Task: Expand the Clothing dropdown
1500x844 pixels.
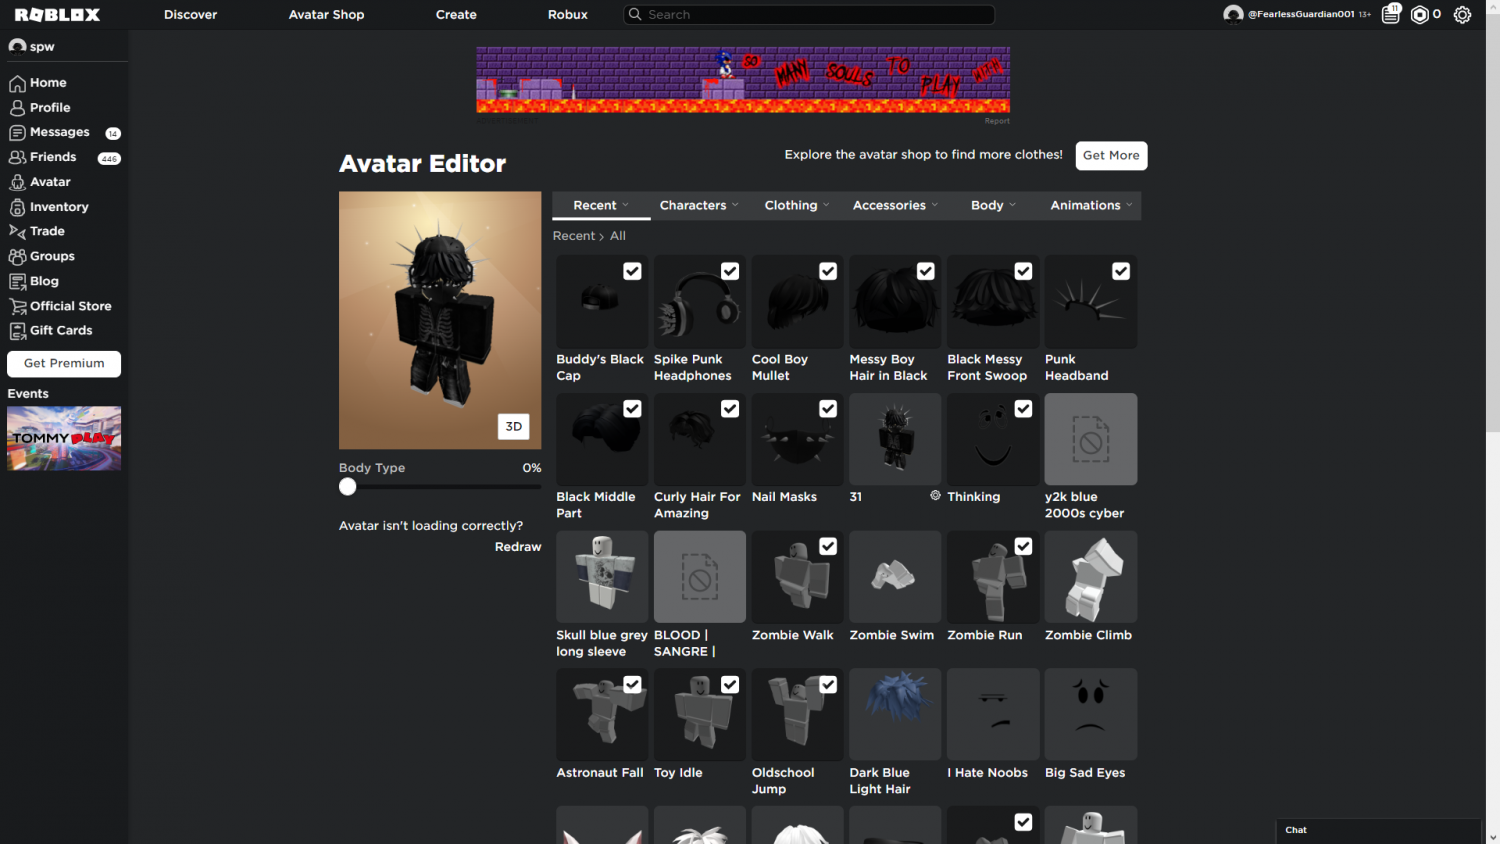Action: coord(796,205)
